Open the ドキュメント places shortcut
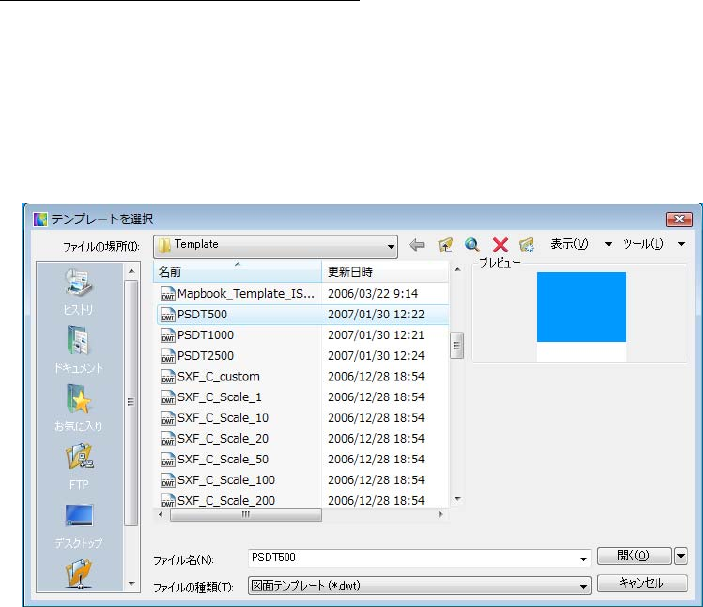The height and width of the screenshot is (607, 703). (79, 350)
